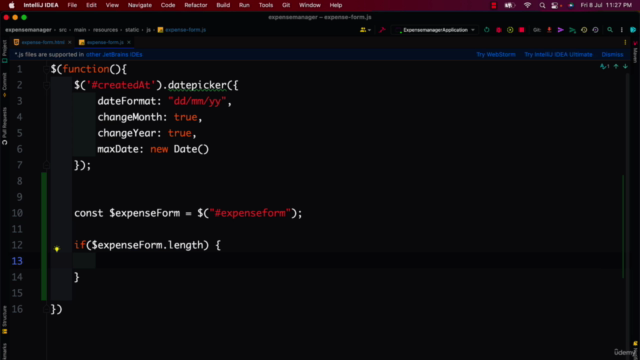The width and height of the screenshot is (640, 360).
Task: Open the Build menu
Action: click(223, 5)
